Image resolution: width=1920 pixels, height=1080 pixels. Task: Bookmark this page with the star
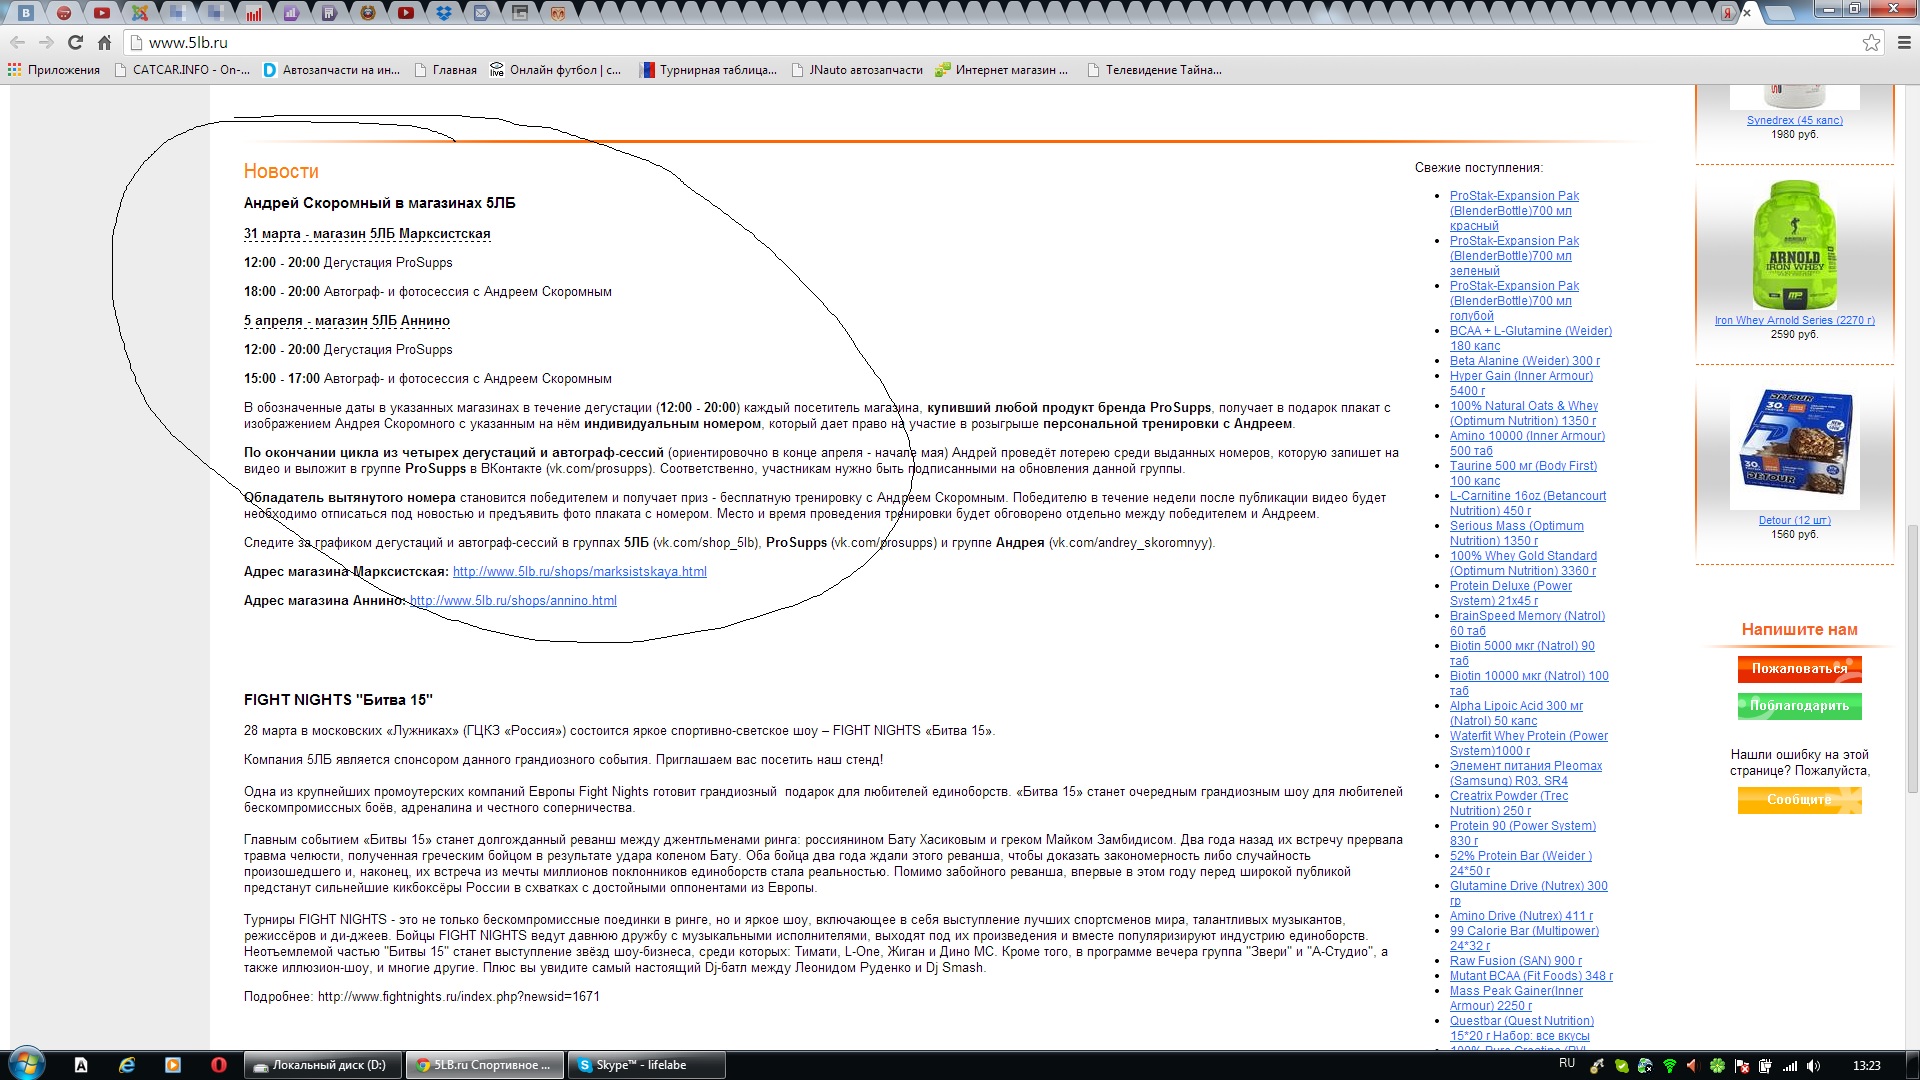[1871, 42]
